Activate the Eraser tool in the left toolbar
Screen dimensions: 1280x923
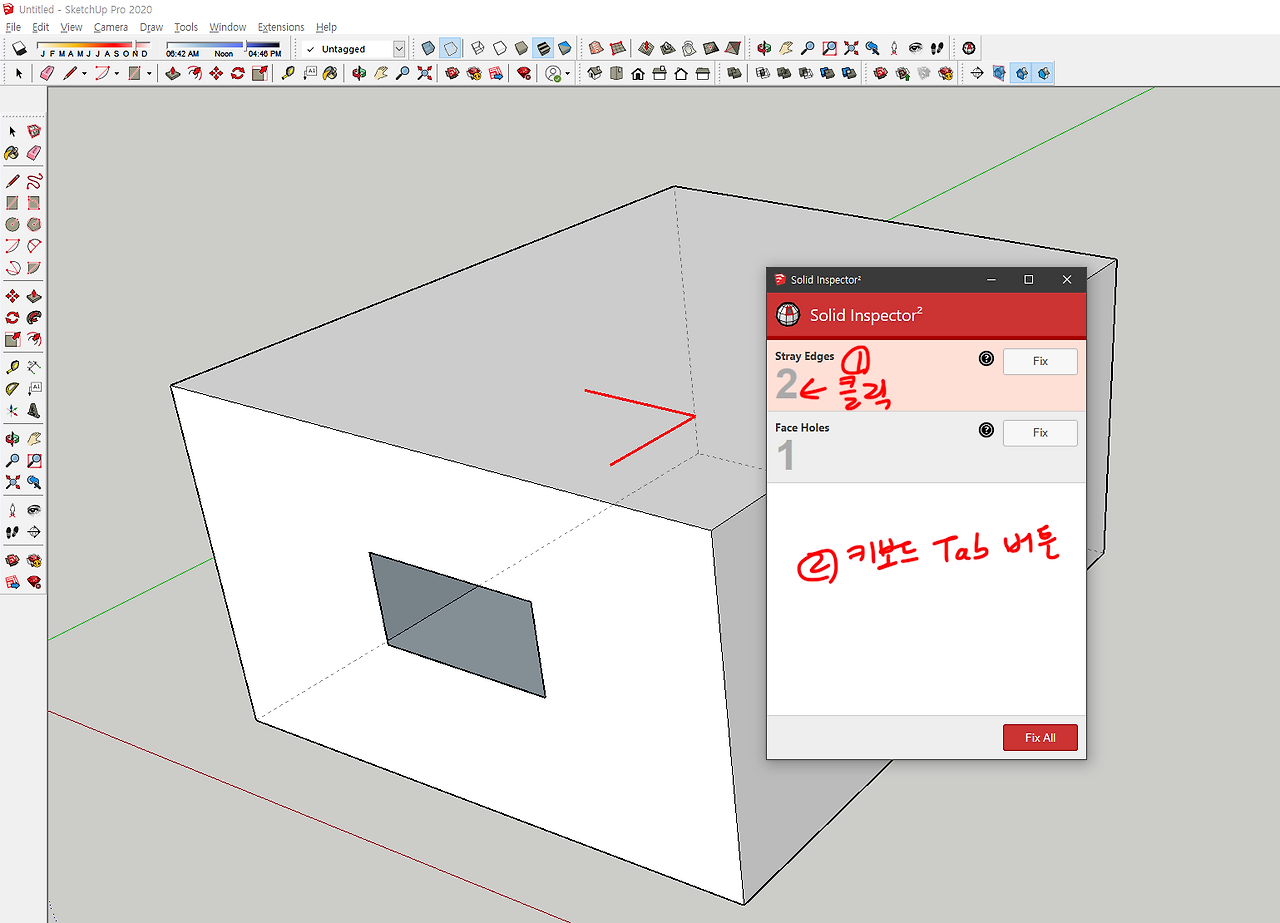33,152
